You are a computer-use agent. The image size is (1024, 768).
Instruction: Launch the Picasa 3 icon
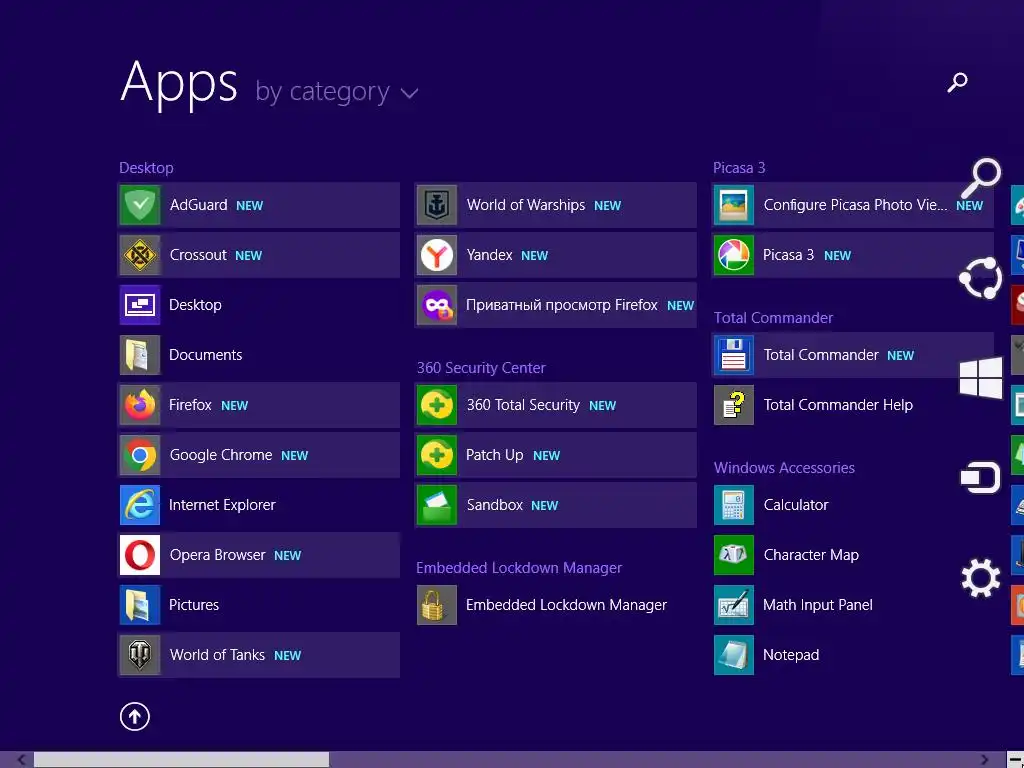pos(734,255)
